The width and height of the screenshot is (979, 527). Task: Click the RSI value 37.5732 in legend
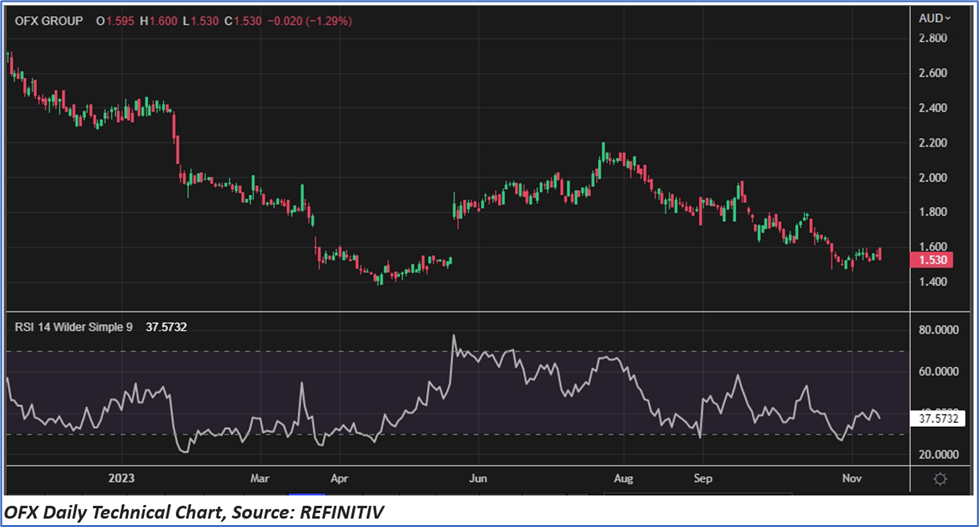point(166,327)
